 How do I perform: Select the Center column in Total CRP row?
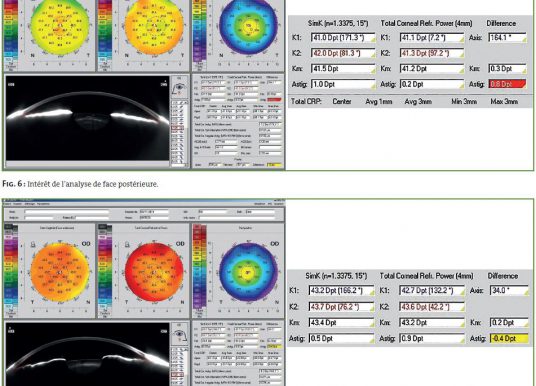click(x=341, y=102)
